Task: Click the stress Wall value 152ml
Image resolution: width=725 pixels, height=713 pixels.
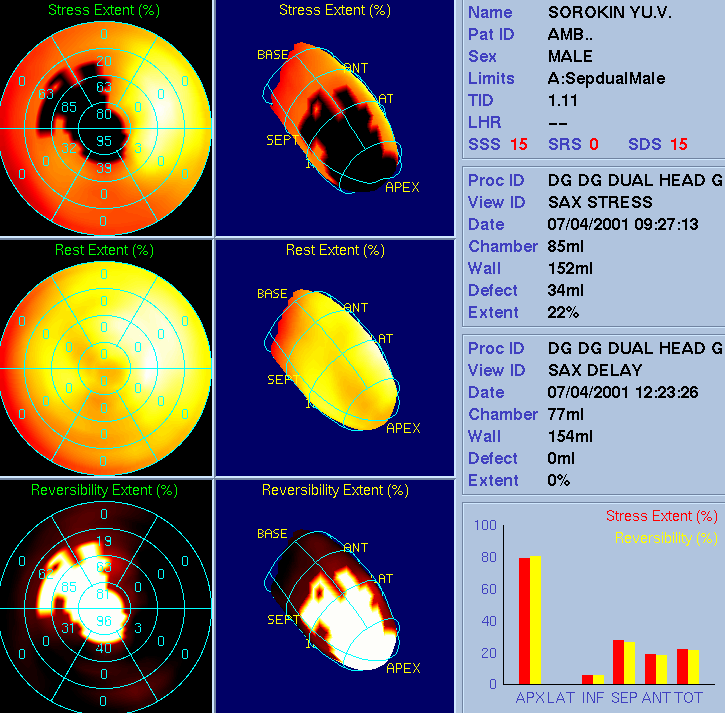Action: pyautogui.click(x=570, y=268)
